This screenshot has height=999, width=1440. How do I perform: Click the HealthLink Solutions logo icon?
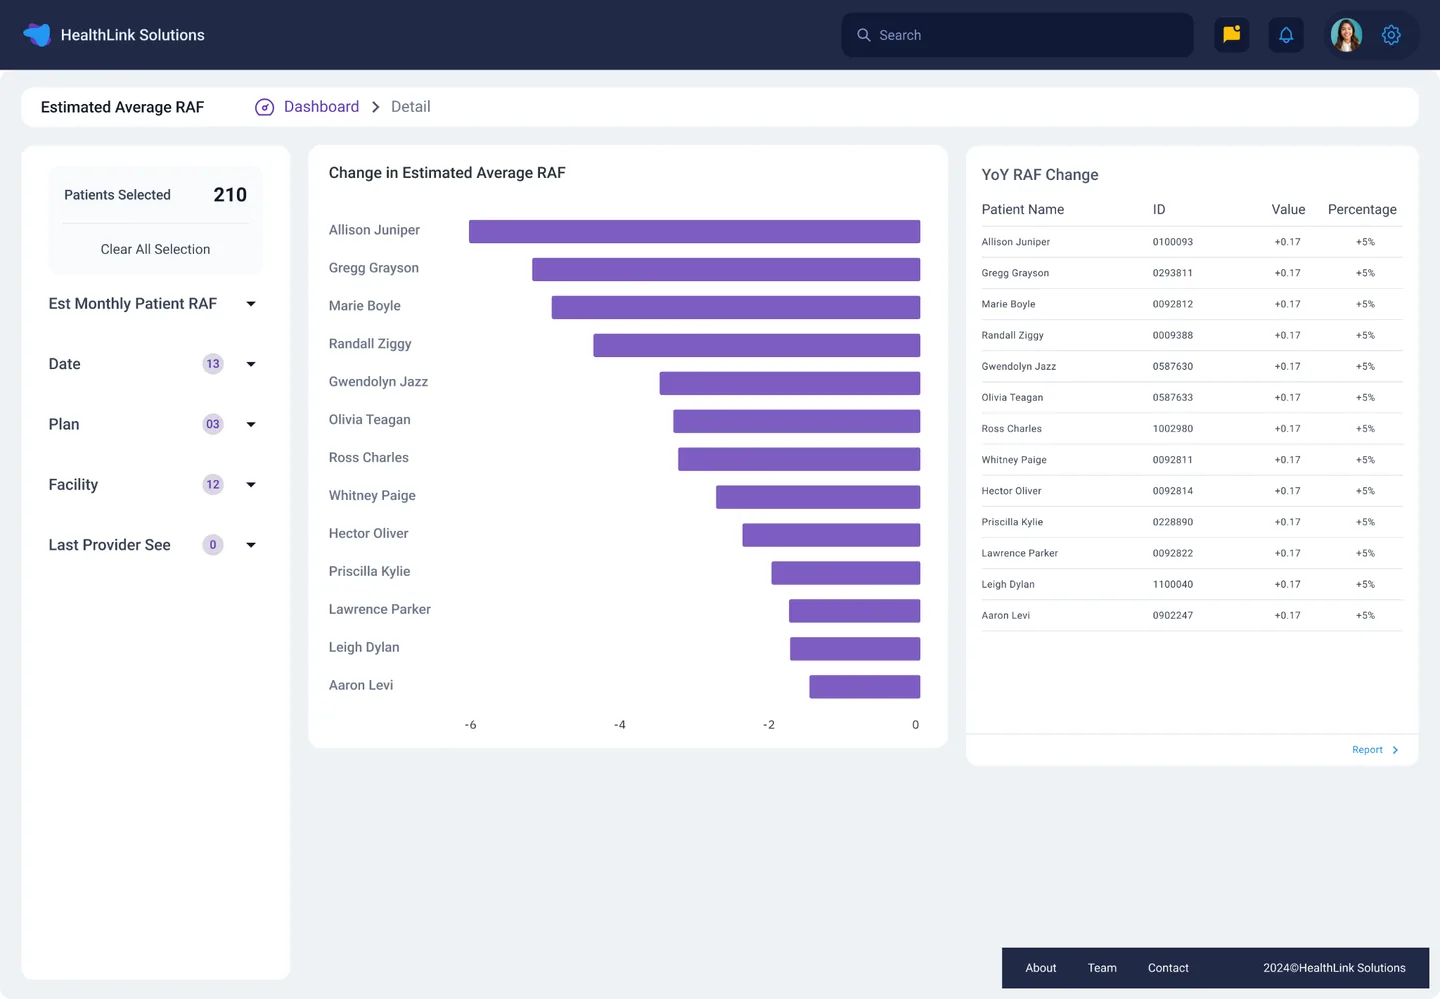coord(37,35)
